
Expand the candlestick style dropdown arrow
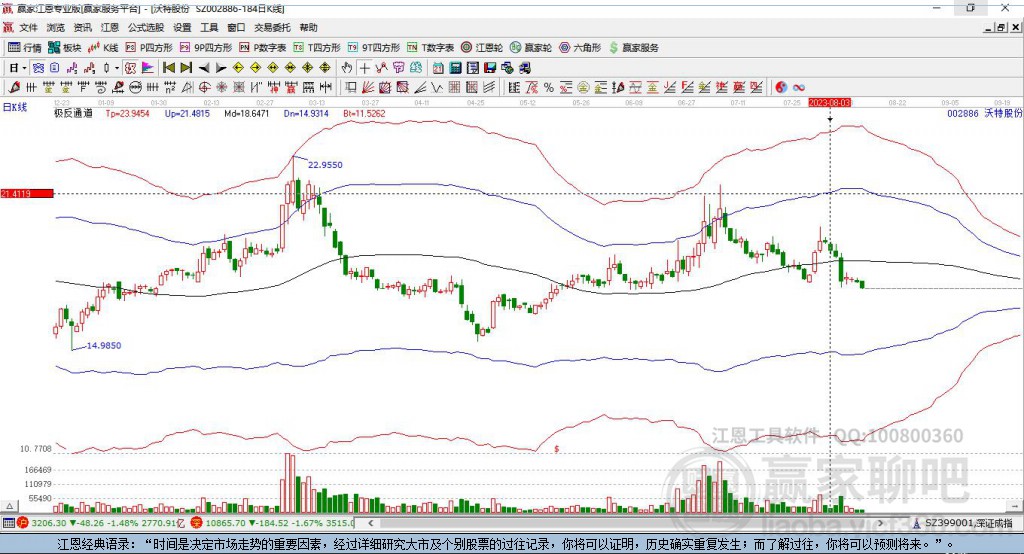117,68
